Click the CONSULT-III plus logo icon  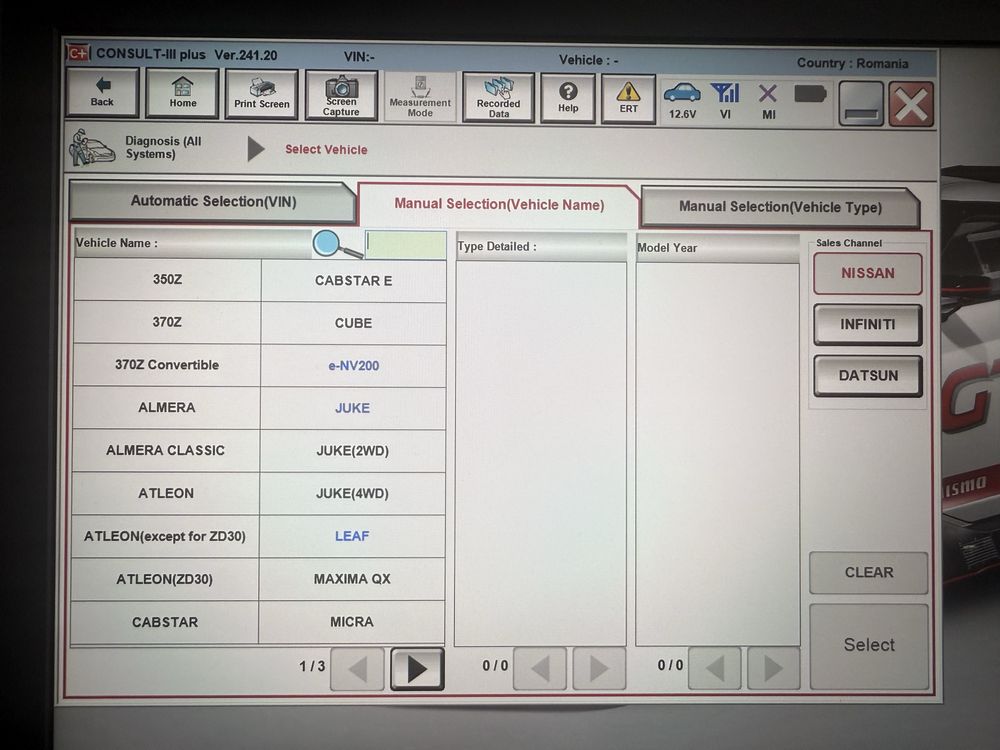tap(79, 53)
